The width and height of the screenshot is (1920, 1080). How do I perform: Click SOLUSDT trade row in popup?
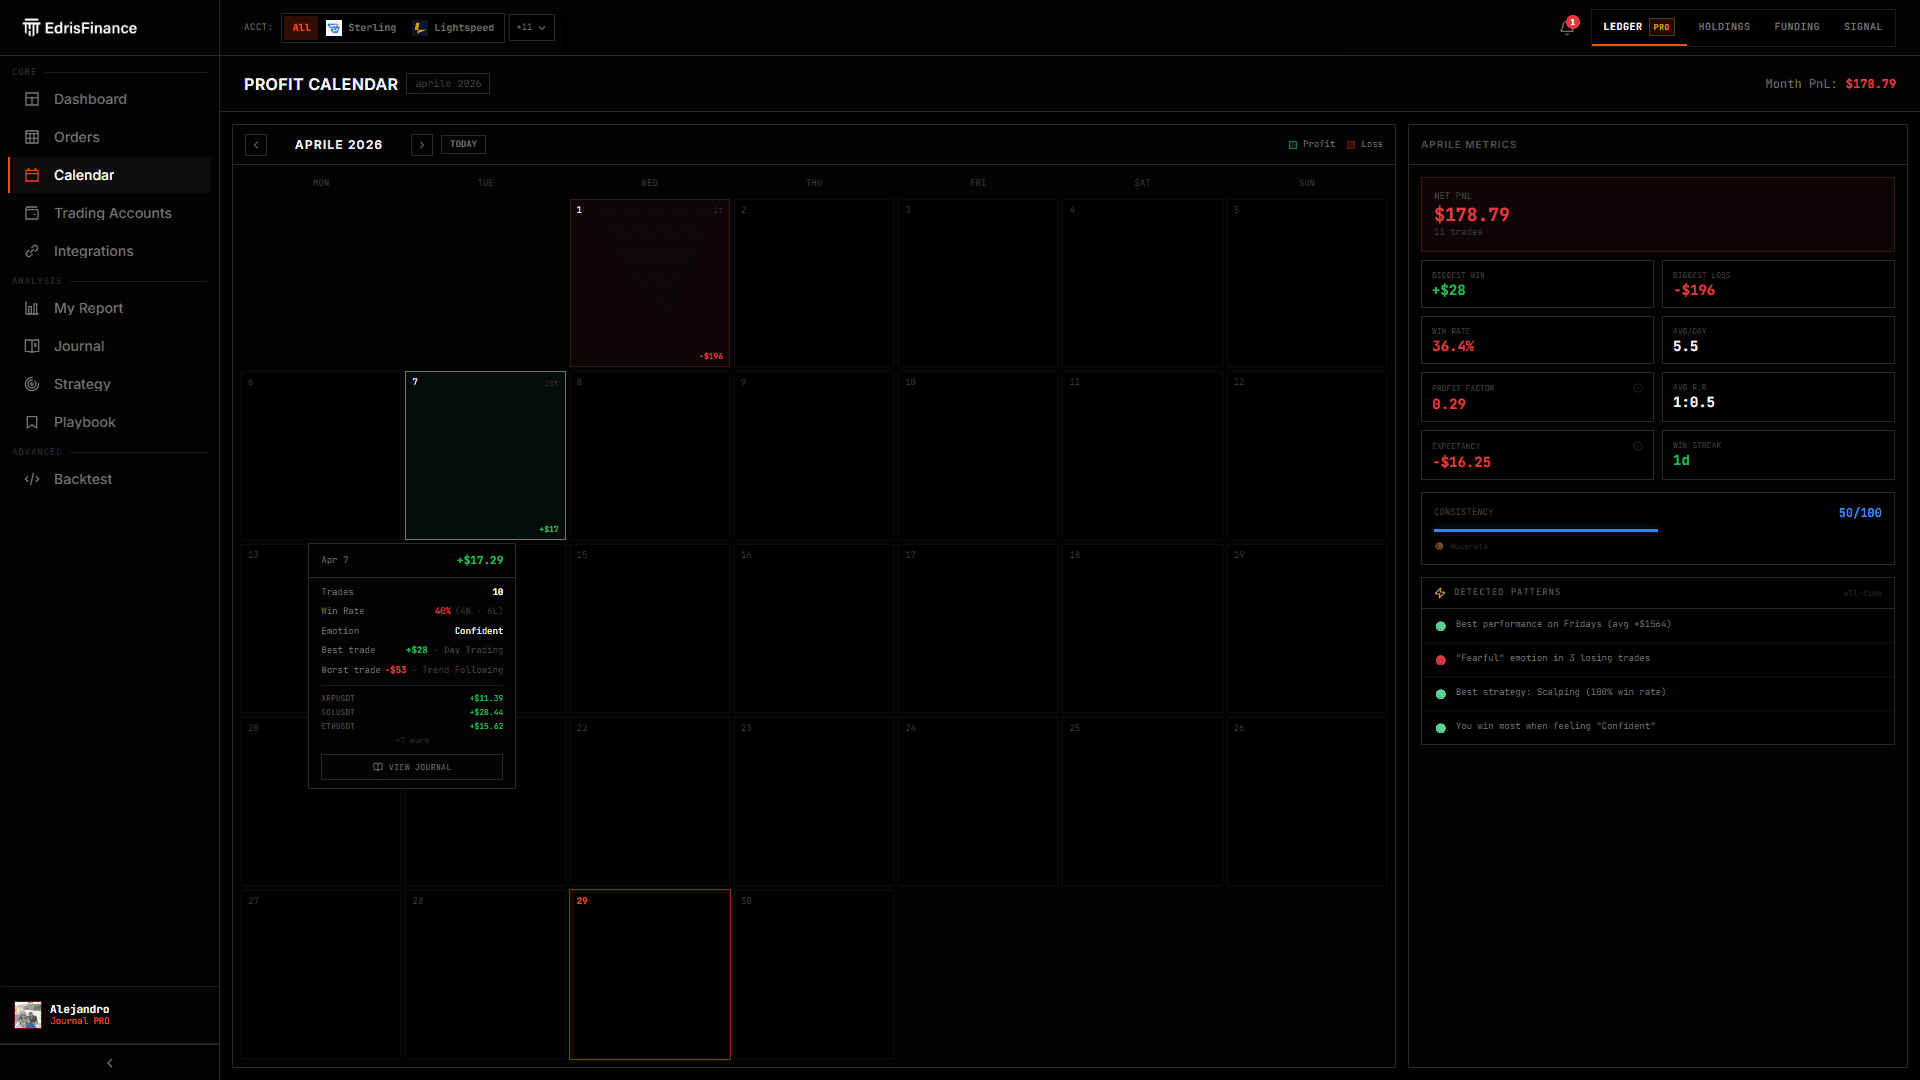[412, 713]
